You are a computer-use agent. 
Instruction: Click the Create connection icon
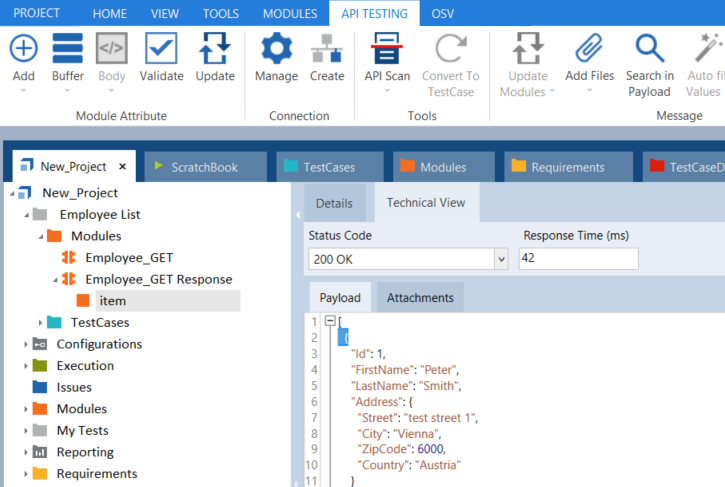coord(327,49)
